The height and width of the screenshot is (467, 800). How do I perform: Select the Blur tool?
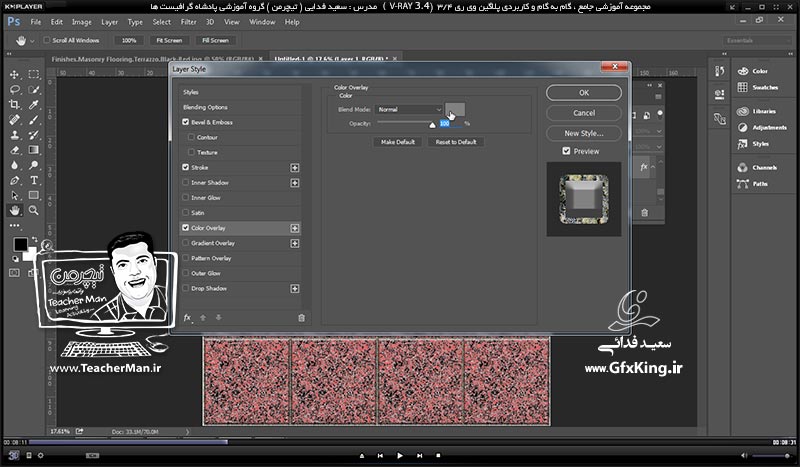[14, 165]
